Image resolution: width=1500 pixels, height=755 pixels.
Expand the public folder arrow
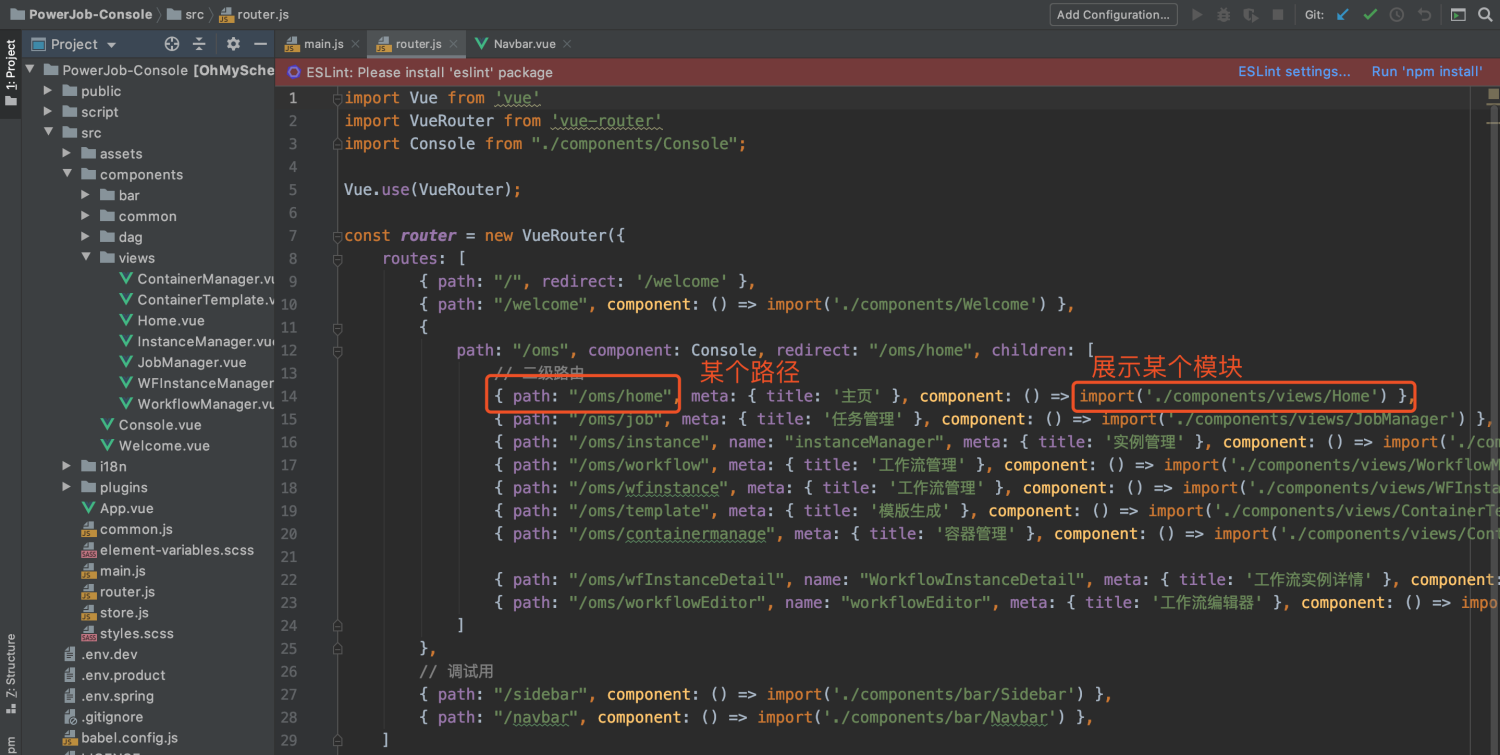click(48, 91)
